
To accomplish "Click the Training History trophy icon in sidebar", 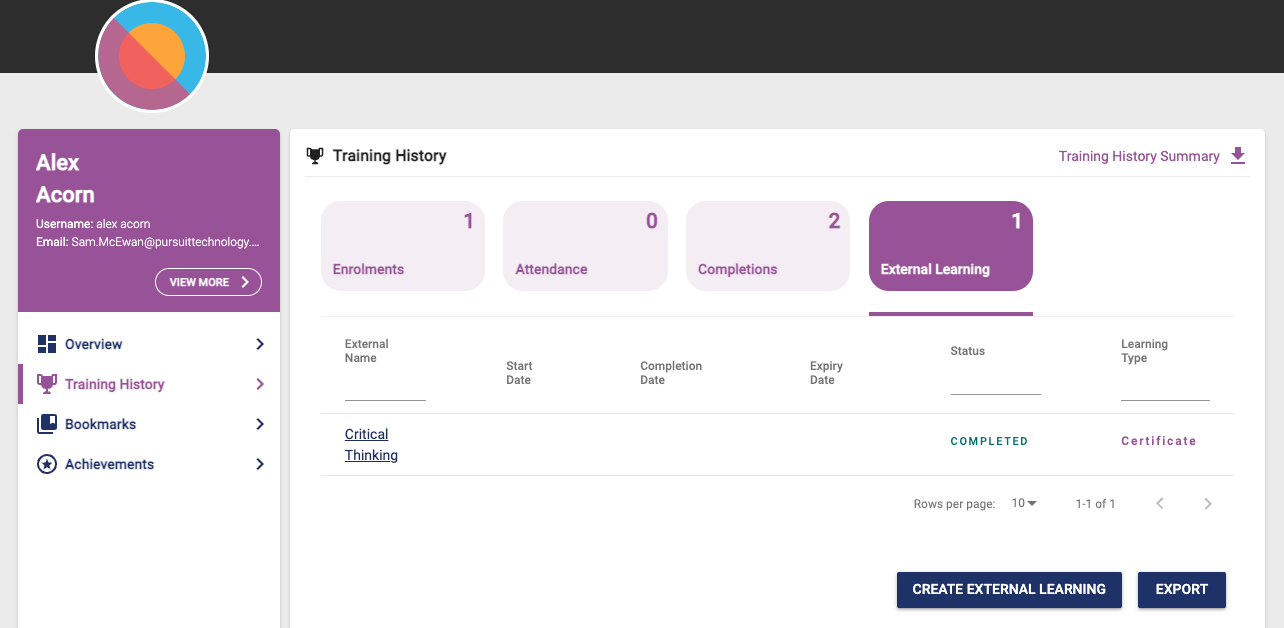I will pyautogui.click(x=47, y=384).
